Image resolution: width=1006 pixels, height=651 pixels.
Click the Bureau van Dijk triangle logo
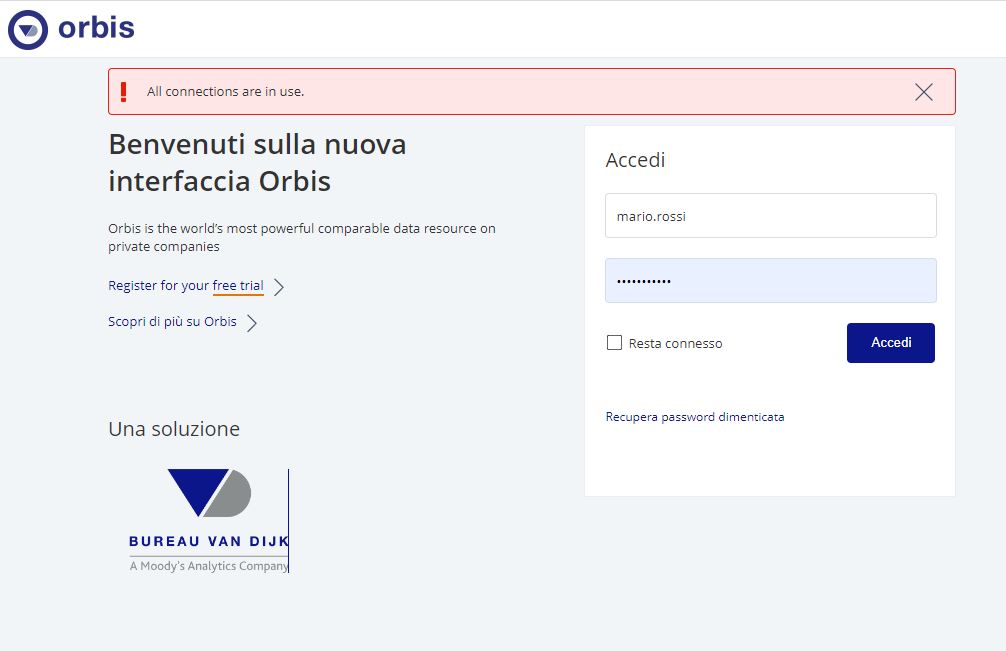click(x=208, y=493)
